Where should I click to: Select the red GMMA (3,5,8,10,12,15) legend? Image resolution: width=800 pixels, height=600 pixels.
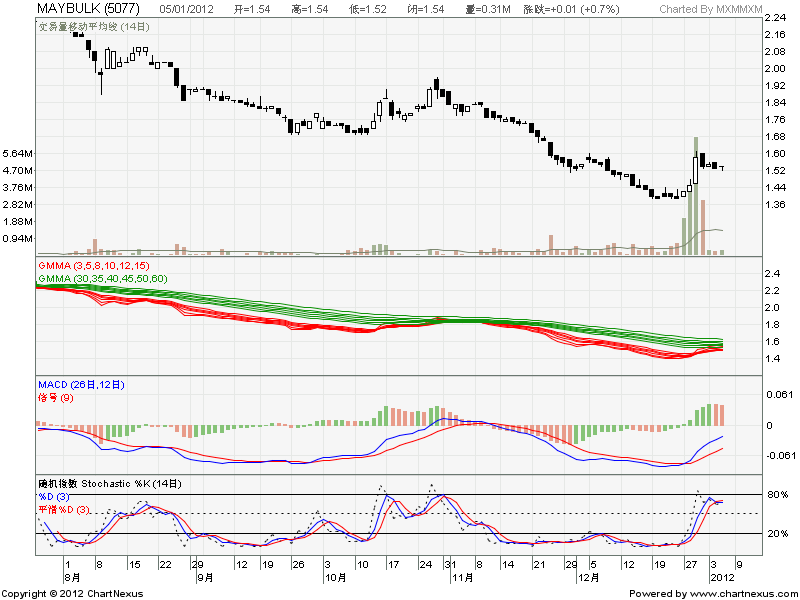coord(92,265)
